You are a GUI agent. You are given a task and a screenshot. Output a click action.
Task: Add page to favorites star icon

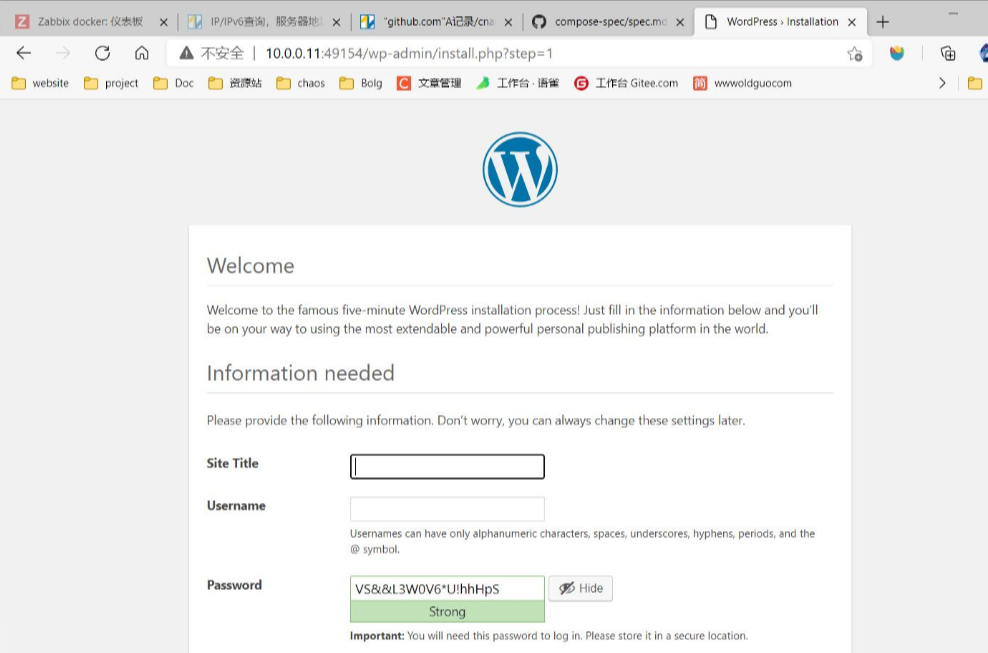click(x=854, y=54)
